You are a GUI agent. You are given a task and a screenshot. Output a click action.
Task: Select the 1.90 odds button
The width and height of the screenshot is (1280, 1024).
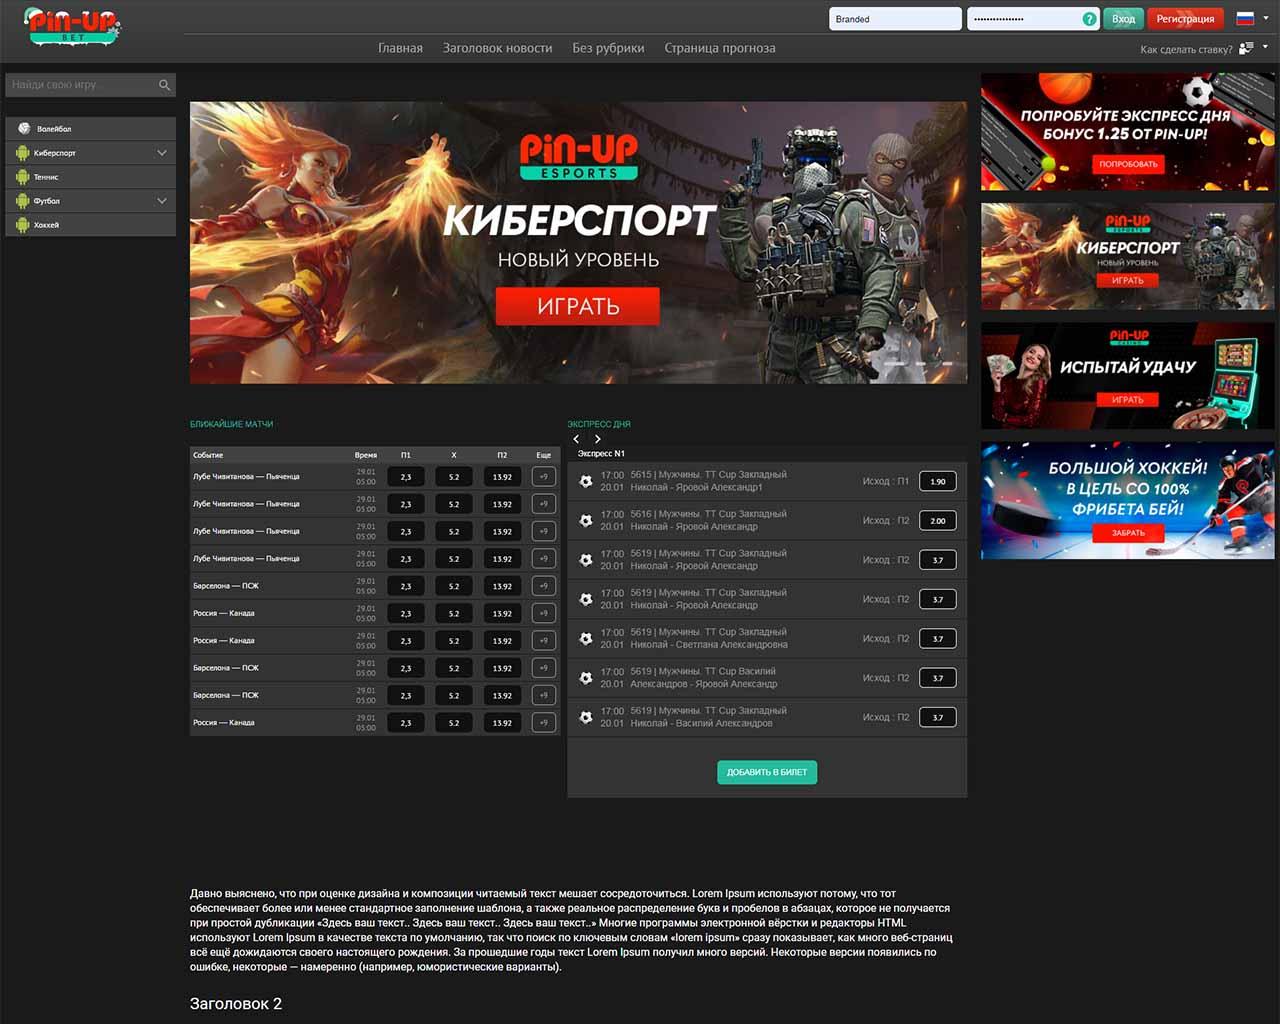(x=937, y=481)
